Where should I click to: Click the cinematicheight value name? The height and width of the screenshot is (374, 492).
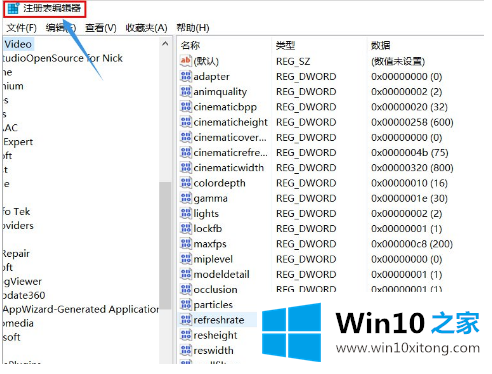230,122
